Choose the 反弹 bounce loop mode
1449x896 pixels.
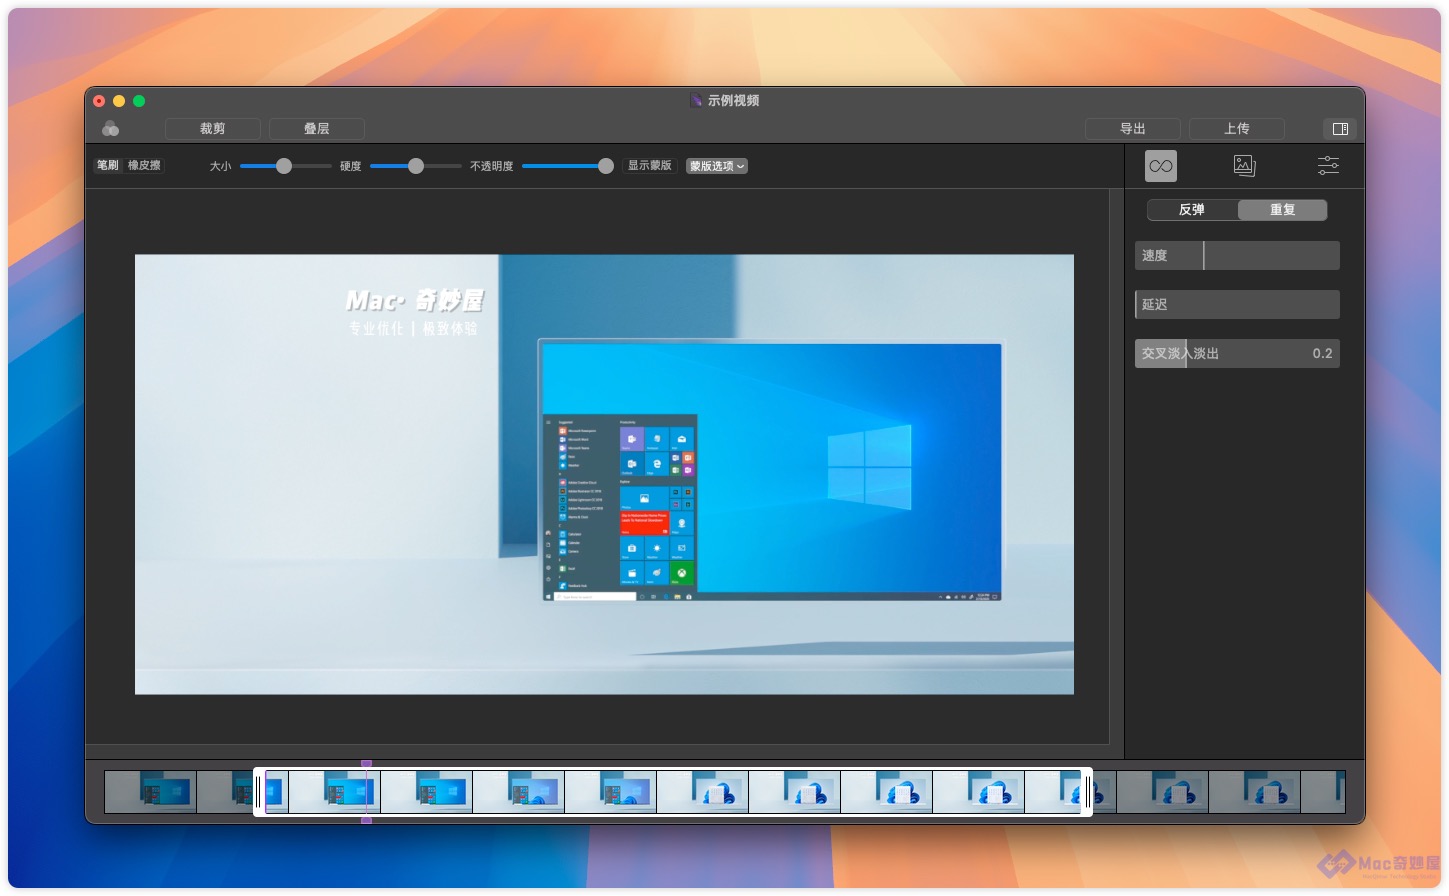point(1192,210)
